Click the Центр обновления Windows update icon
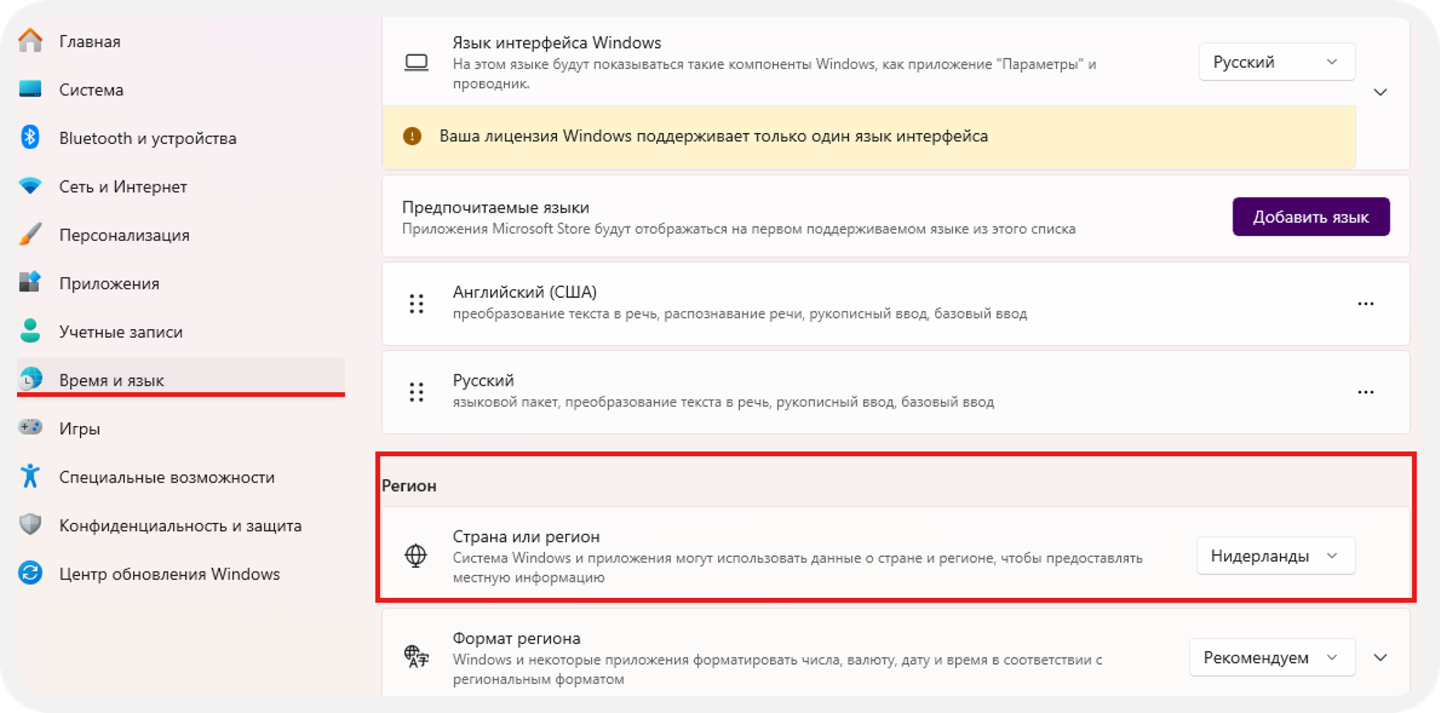 click(30, 573)
